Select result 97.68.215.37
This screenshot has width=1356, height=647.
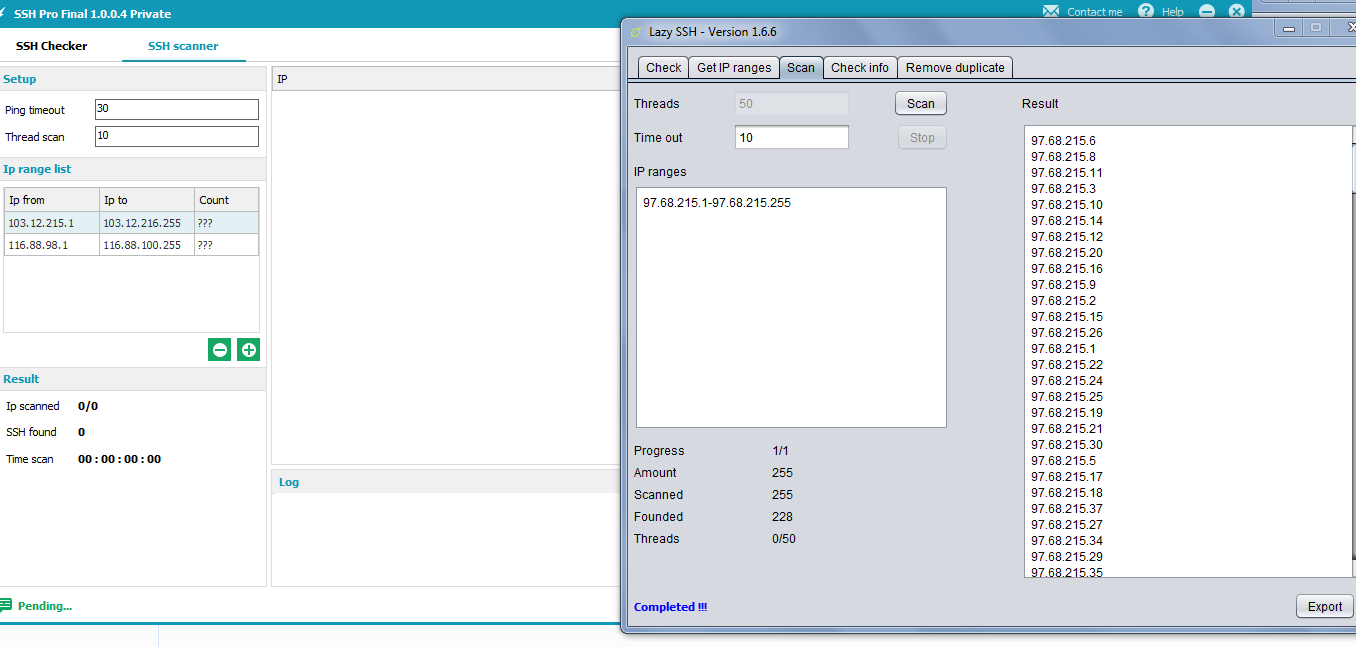[1067, 509]
